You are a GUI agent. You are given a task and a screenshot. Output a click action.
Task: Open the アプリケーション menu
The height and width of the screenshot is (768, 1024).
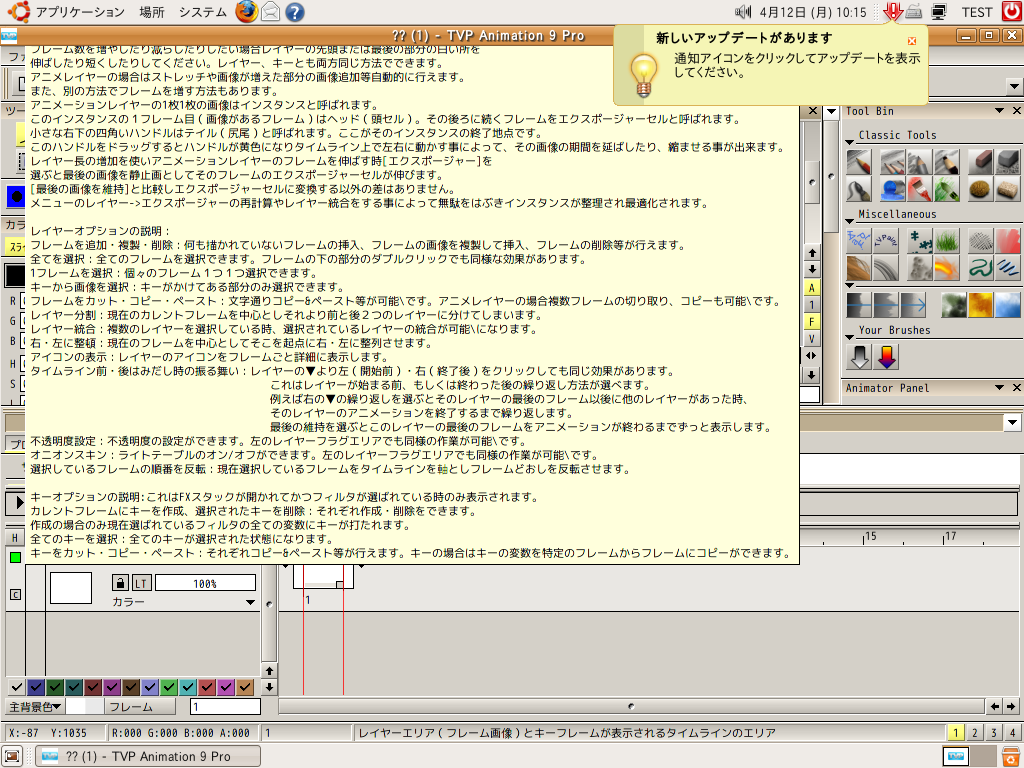[x=80, y=12]
